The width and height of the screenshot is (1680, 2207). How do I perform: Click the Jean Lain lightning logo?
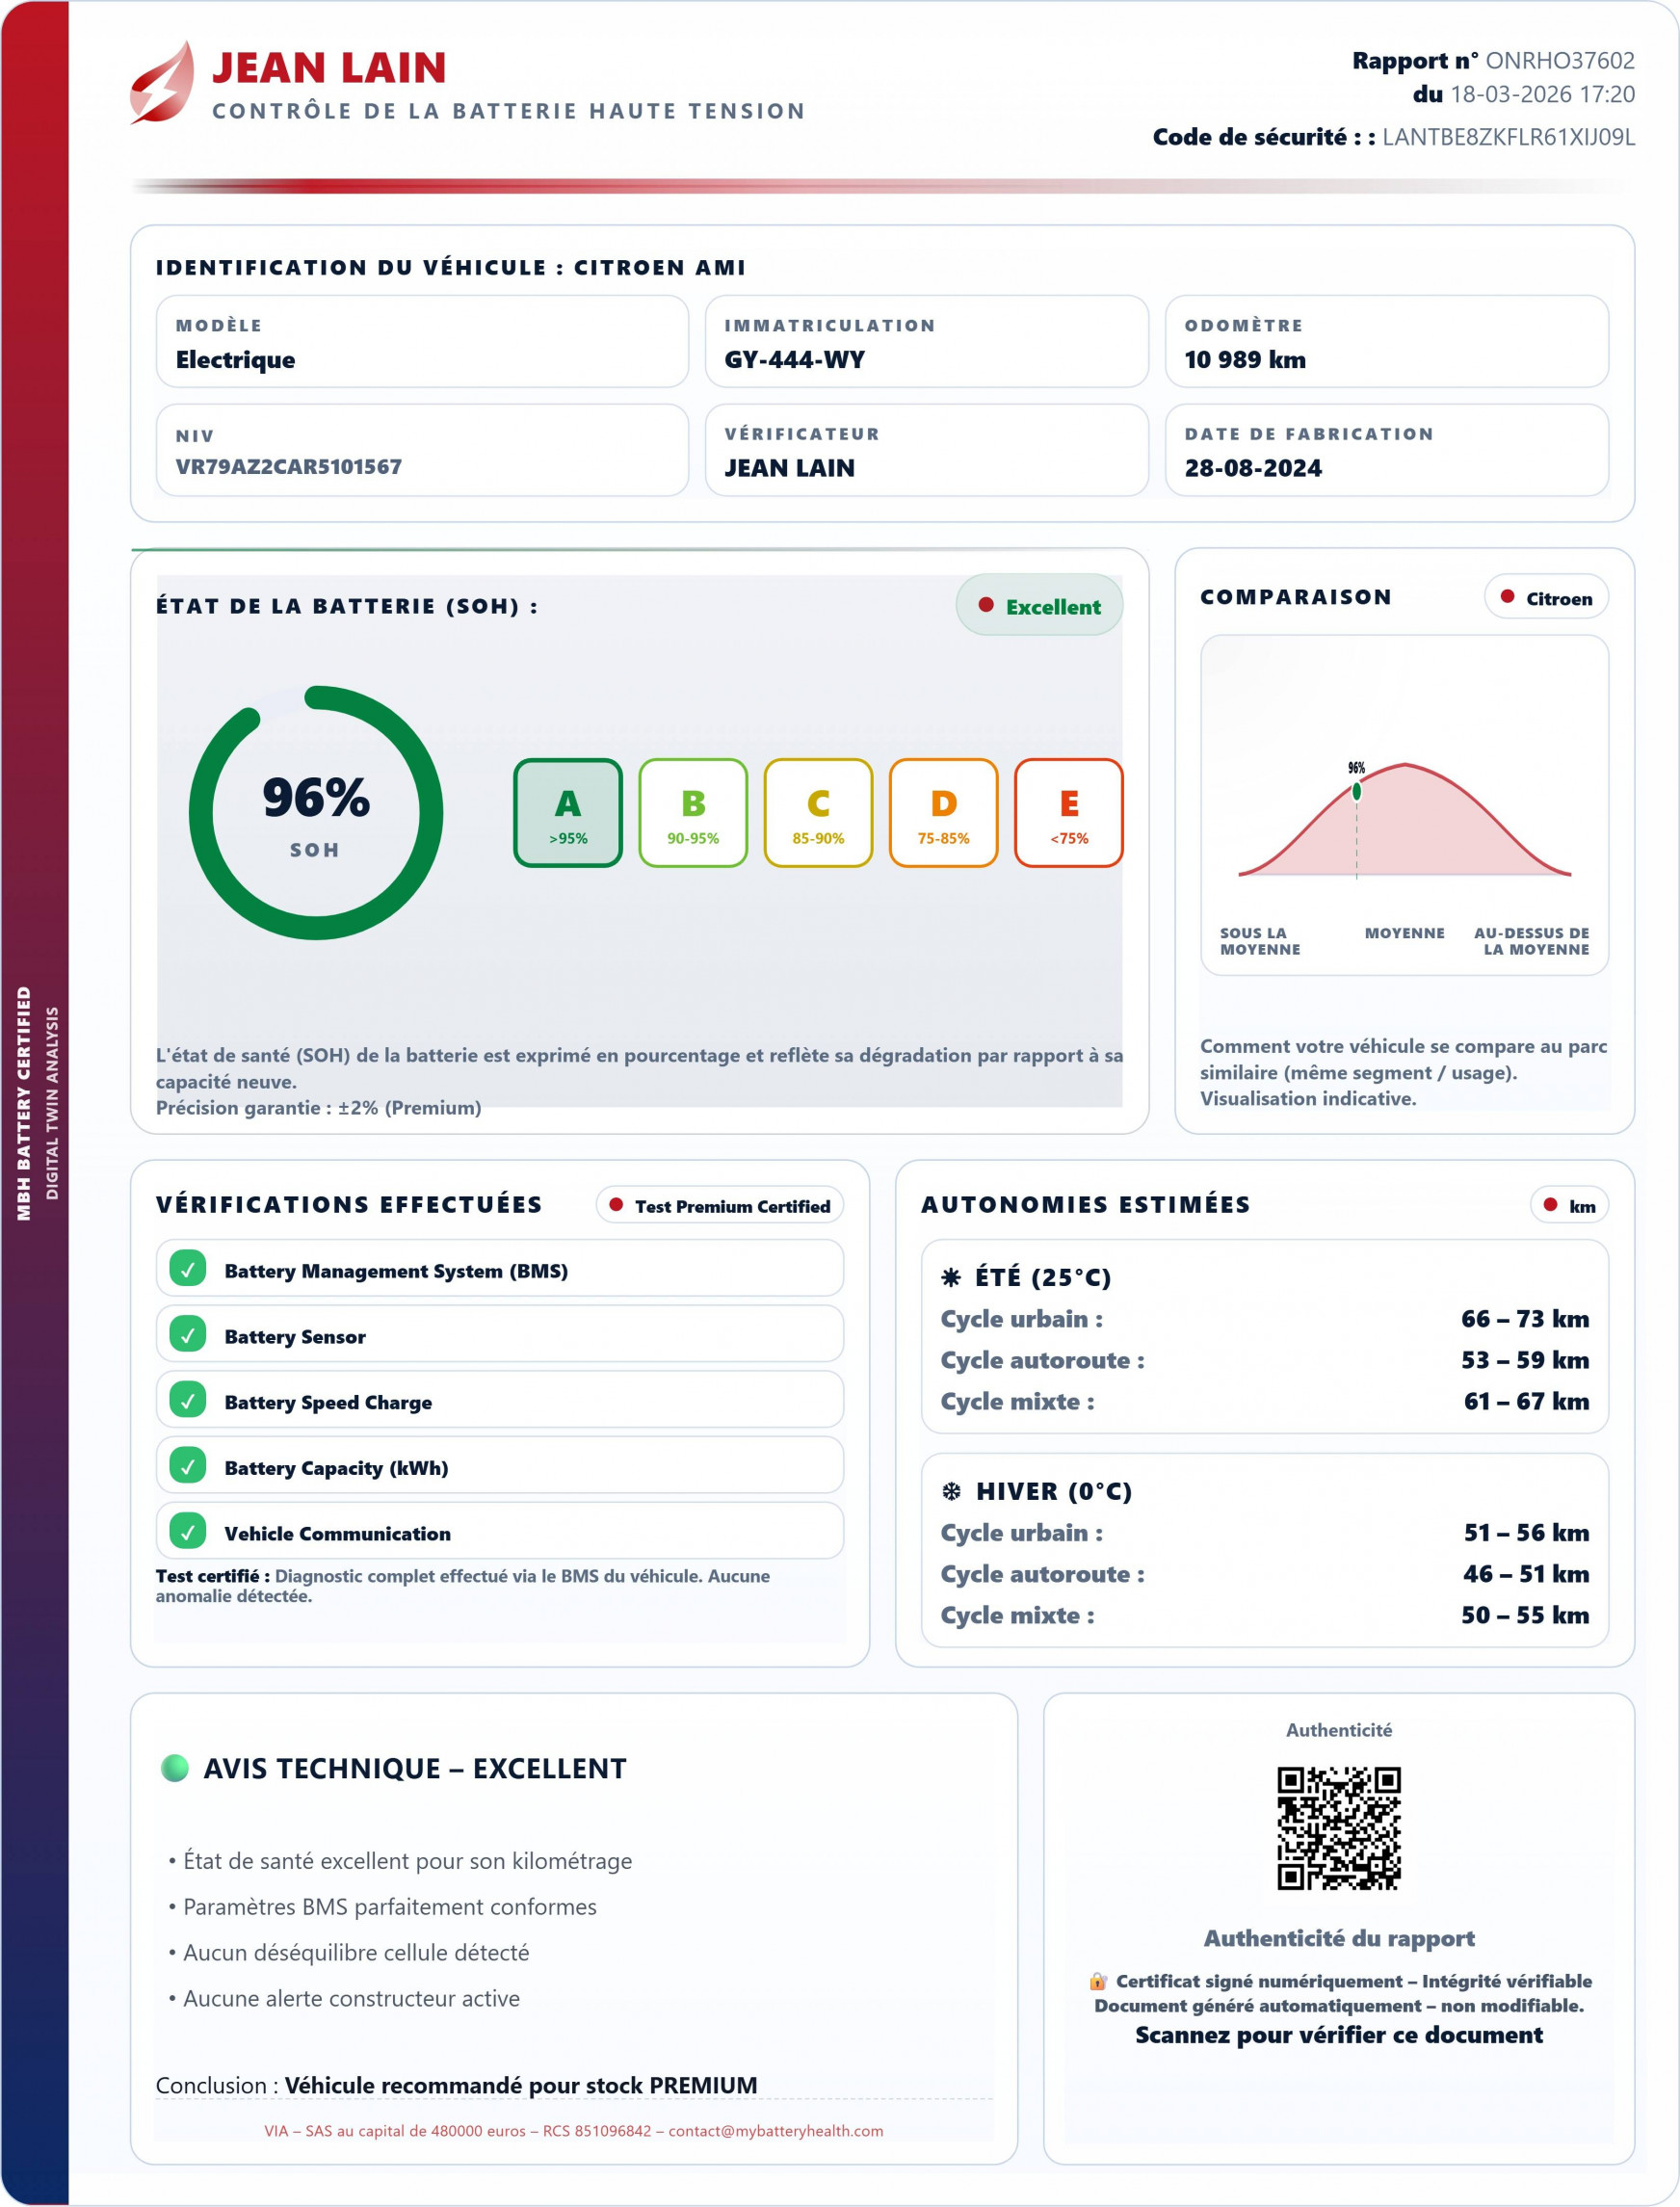pyautogui.click(x=162, y=84)
